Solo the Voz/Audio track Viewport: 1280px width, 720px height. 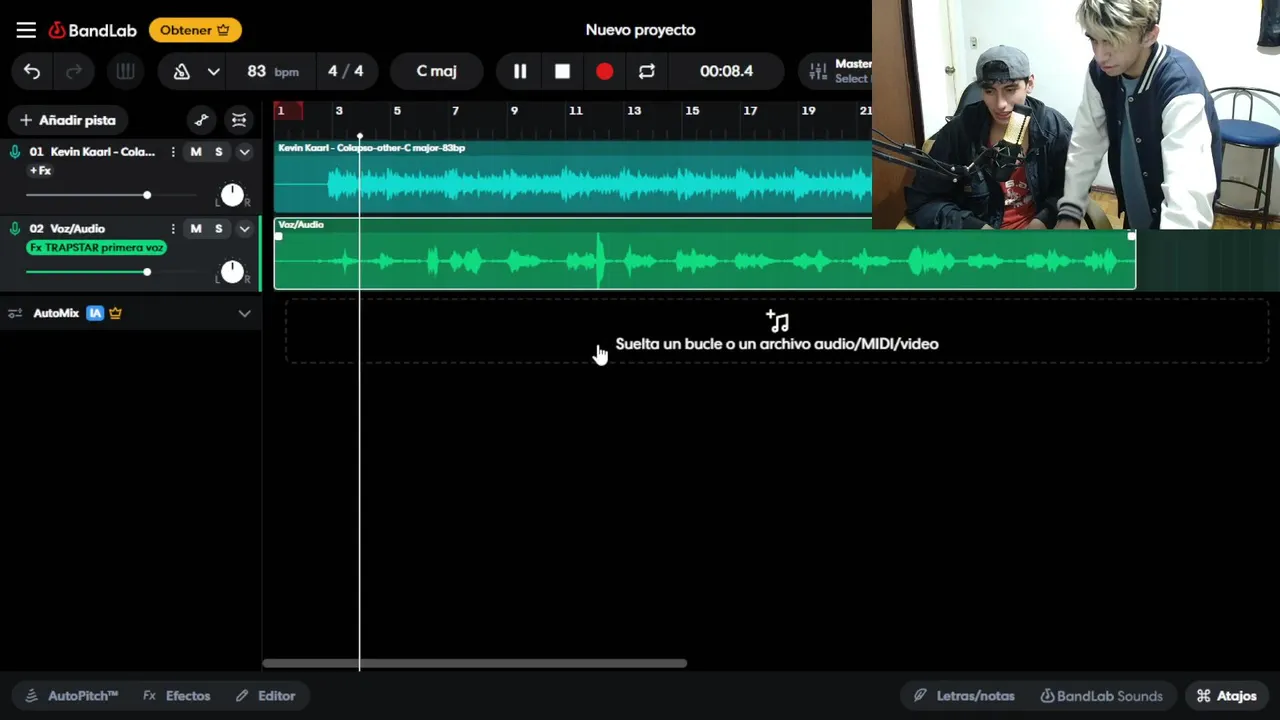pos(219,229)
